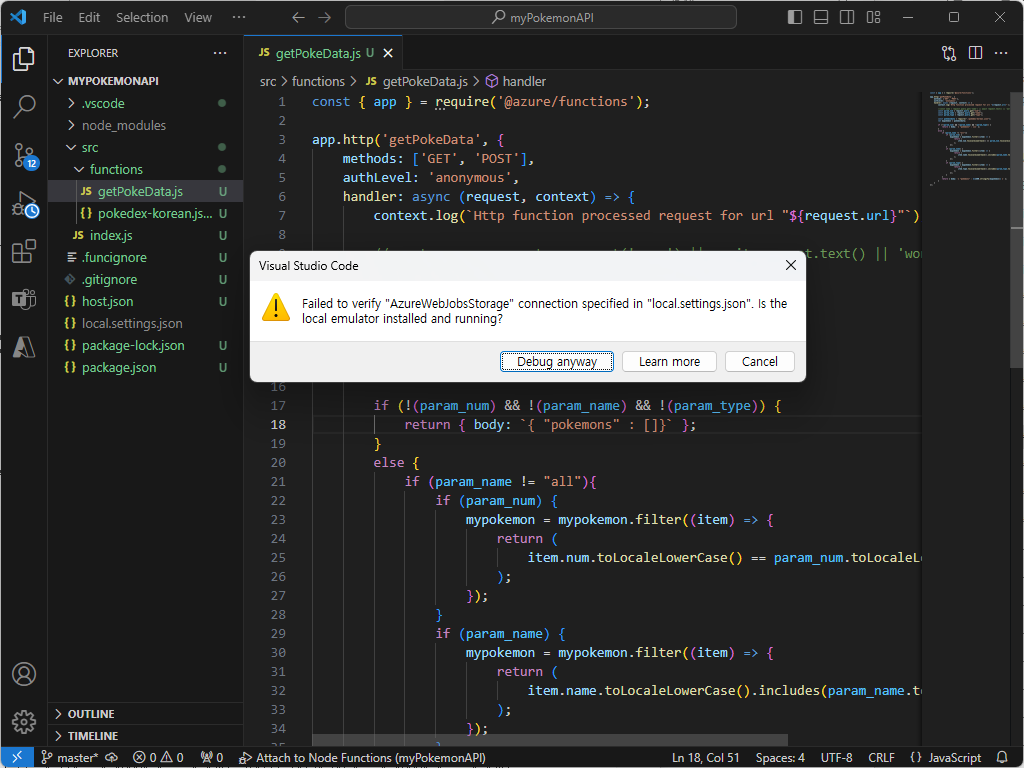Open the Accounts menu icon
The width and height of the screenshot is (1024, 768).
24,674
